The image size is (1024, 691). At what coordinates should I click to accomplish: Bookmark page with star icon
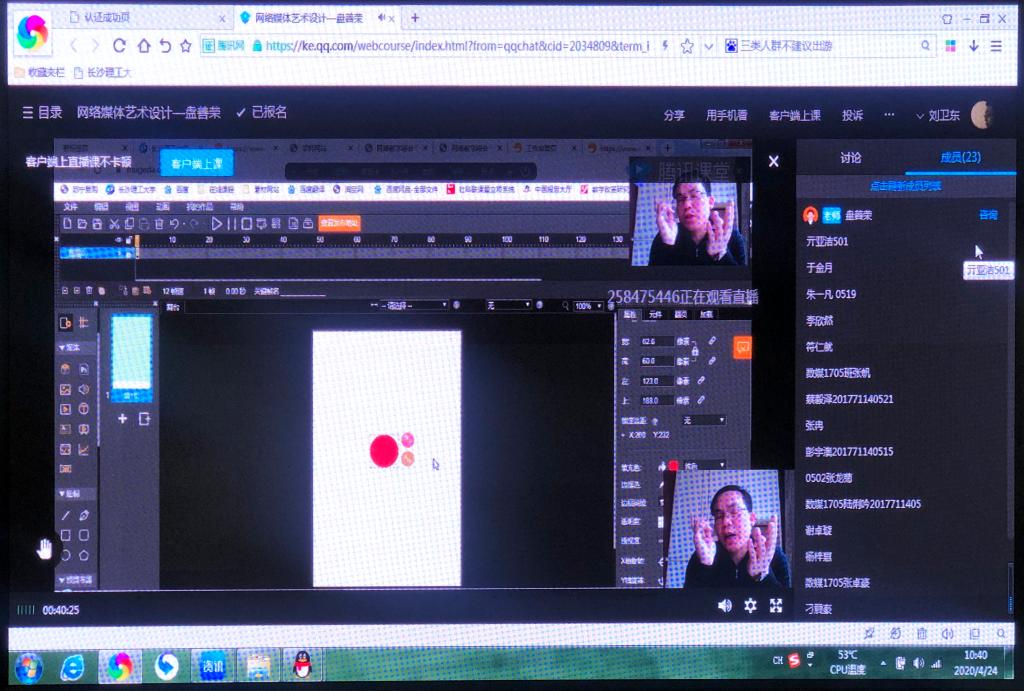(687, 46)
